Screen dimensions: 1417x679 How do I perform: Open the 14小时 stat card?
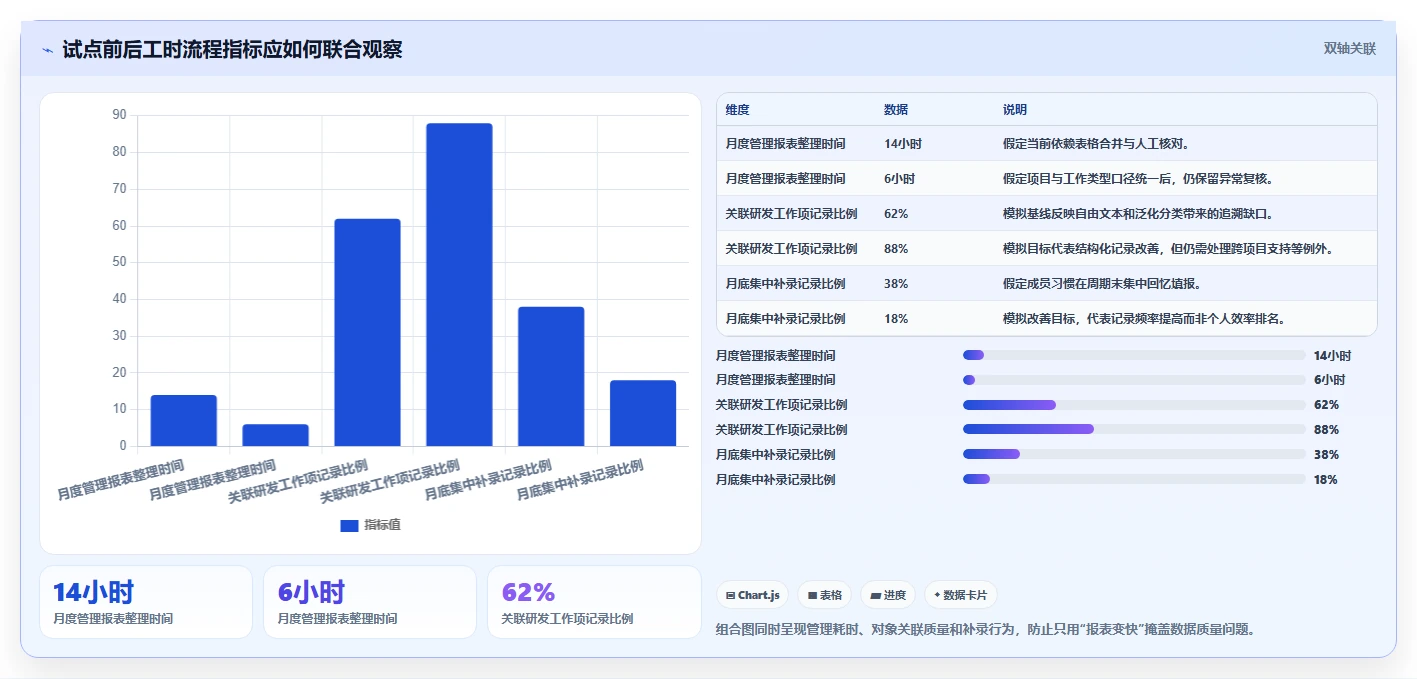point(146,602)
